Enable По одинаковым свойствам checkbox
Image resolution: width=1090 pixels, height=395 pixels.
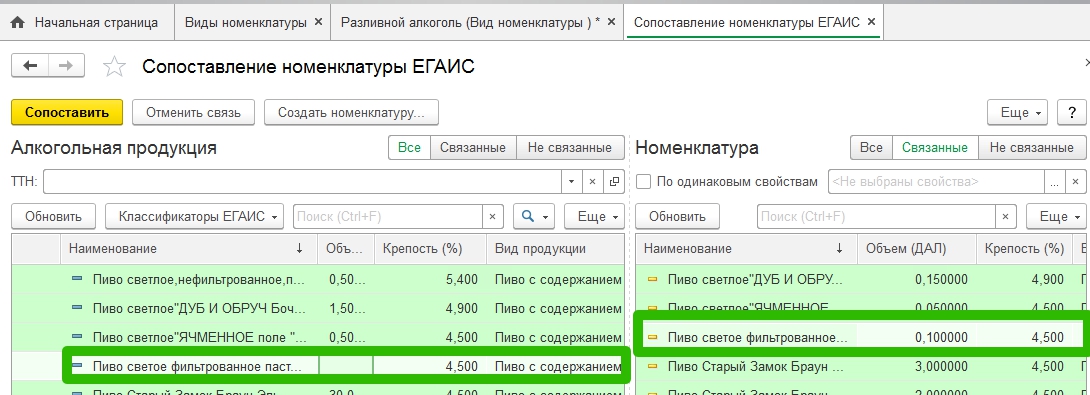(x=644, y=182)
